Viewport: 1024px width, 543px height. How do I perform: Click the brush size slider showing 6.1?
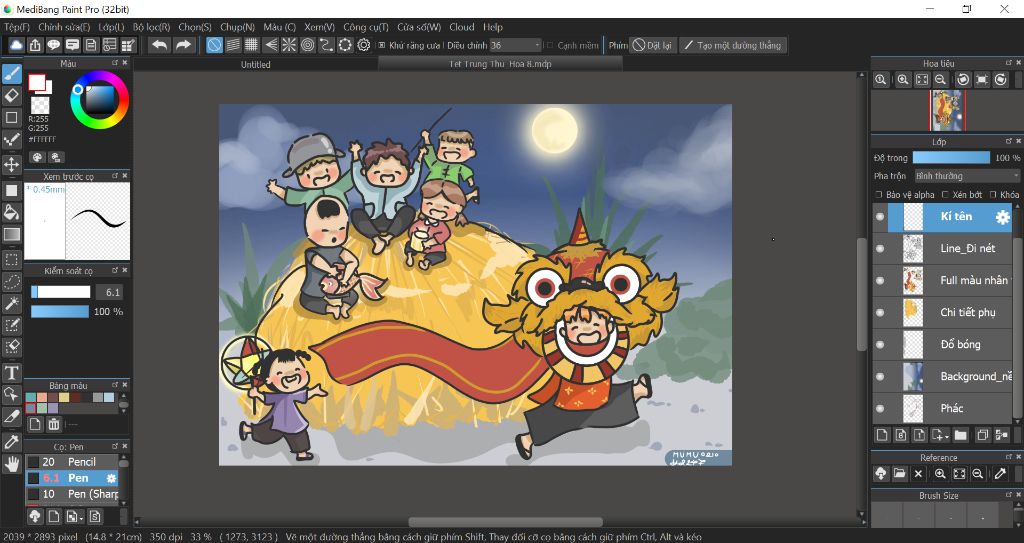click(60, 292)
